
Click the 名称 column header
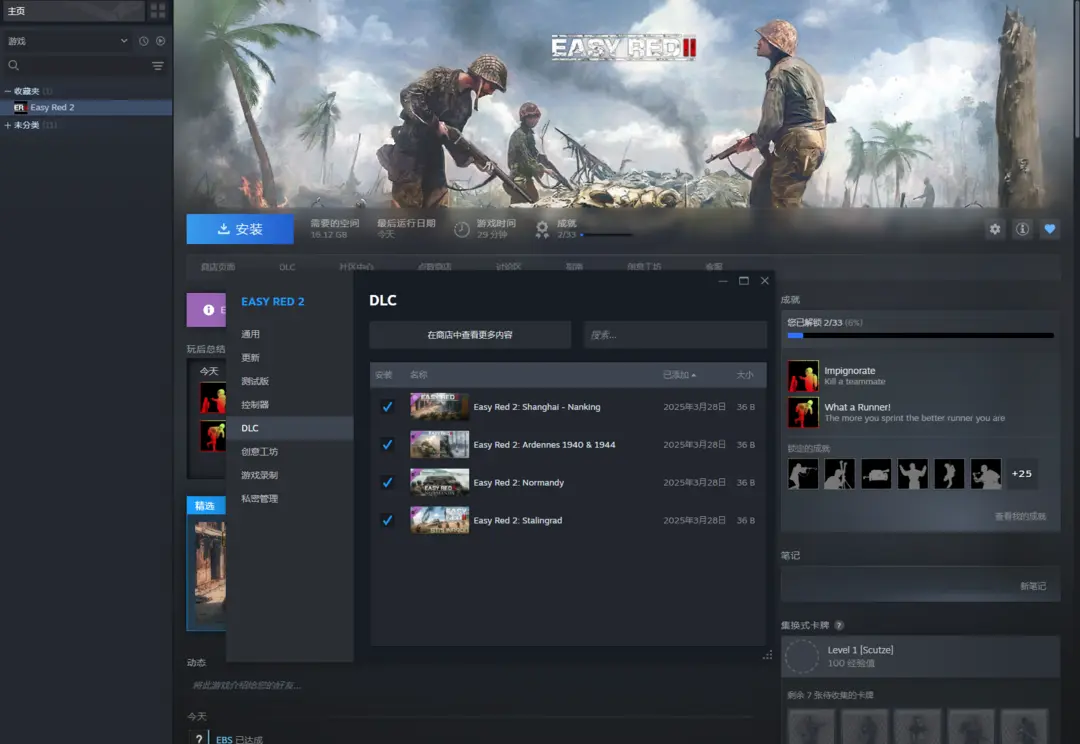418,375
